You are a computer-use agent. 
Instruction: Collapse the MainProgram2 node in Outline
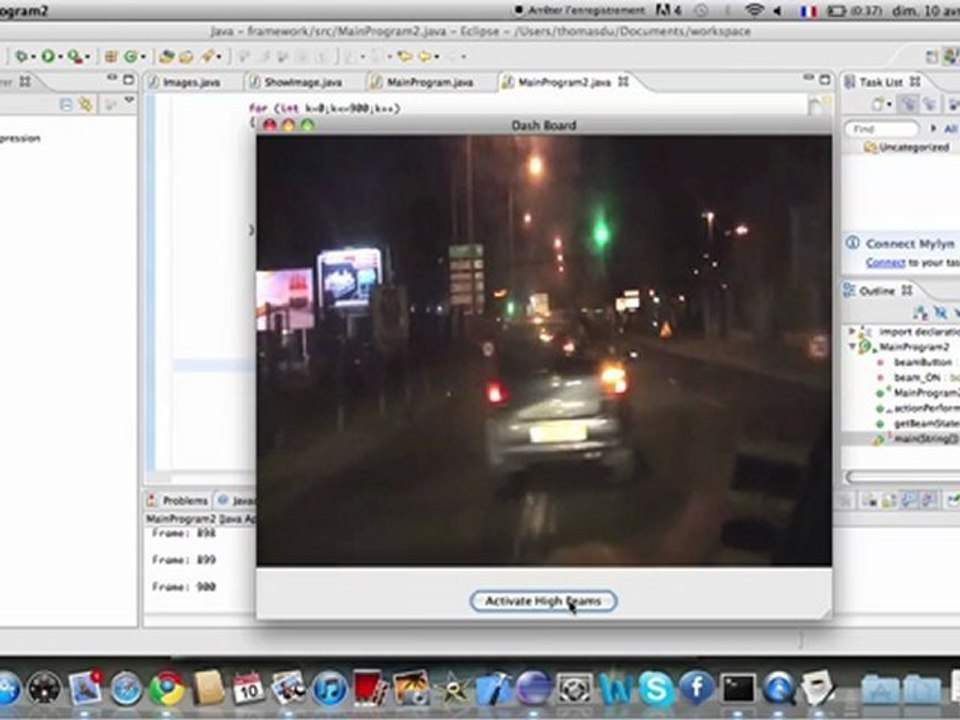point(852,347)
